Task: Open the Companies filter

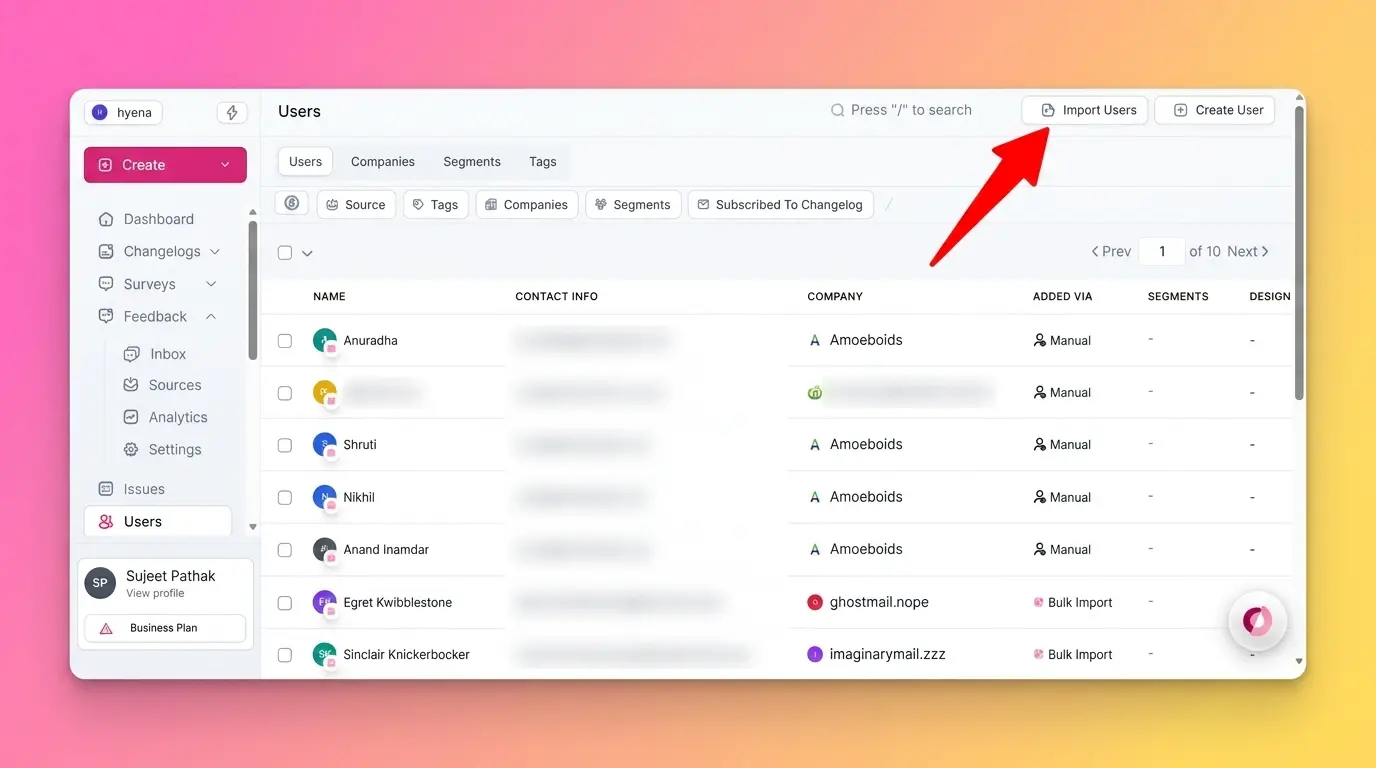Action: (527, 204)
